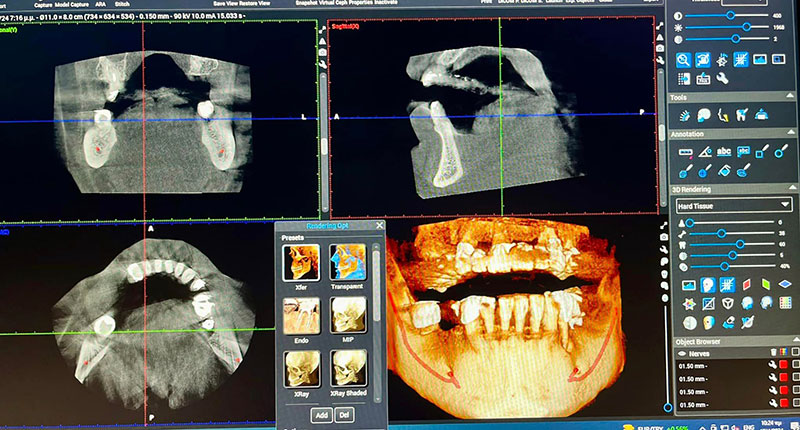This screenshot has width=800, height=430.
Task: Select the Transparent rendering preset thumbnail
Action: point(347,262)
